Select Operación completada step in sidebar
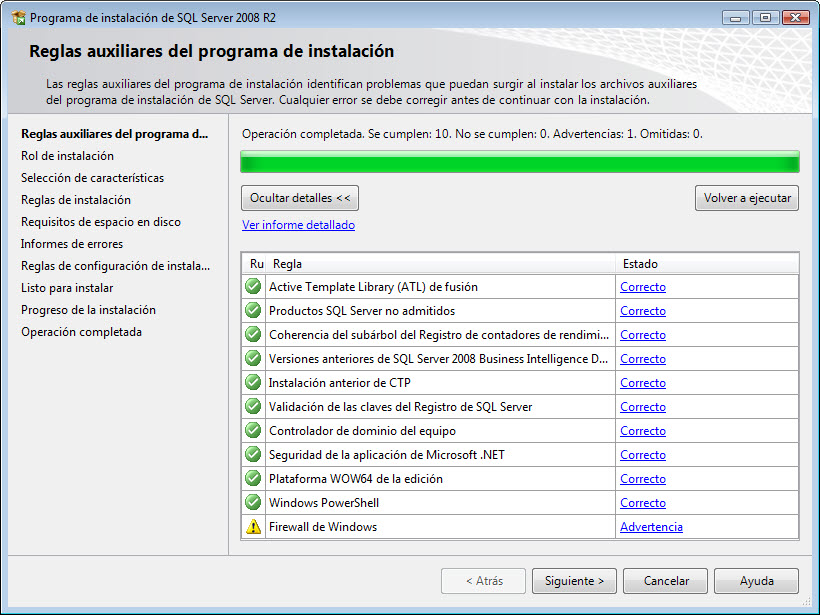This screenshot has width=820, height=615. tap(82, 332)
